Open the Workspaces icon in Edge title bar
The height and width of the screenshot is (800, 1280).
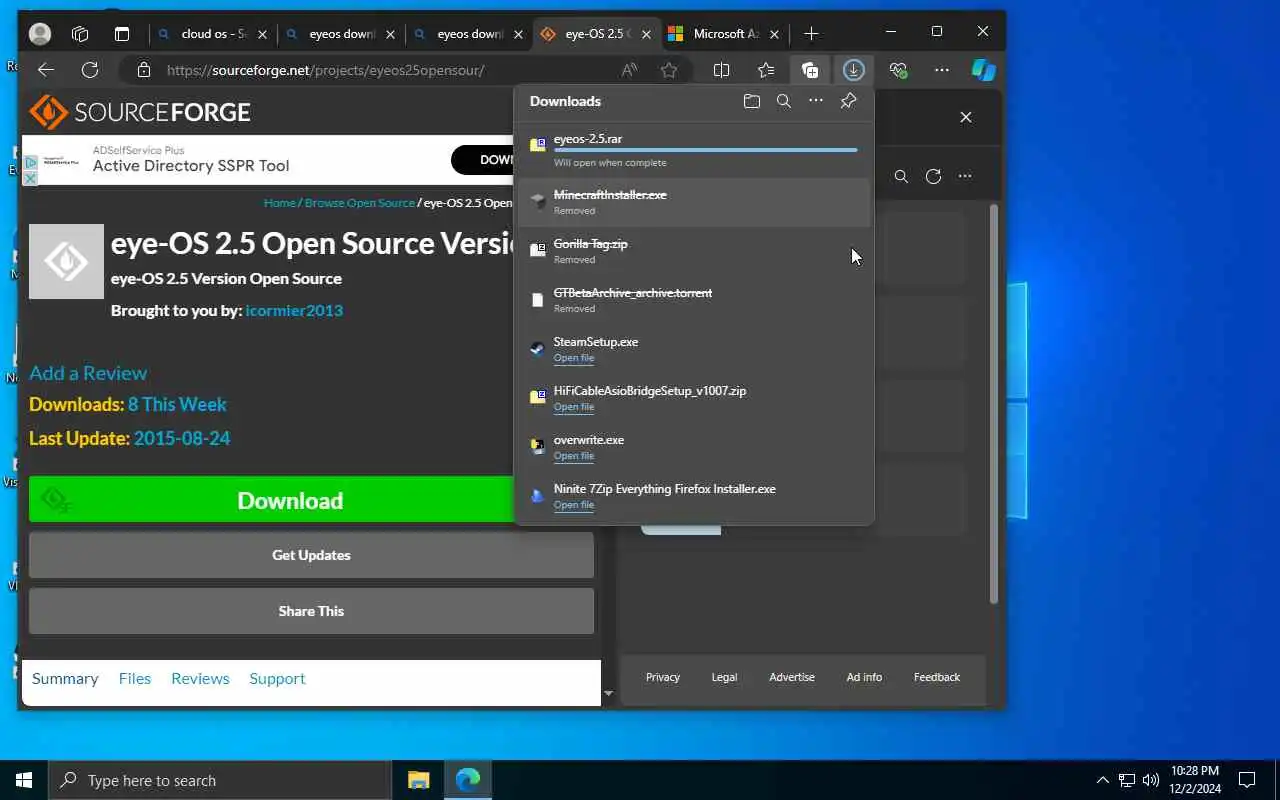coord(80,34)
